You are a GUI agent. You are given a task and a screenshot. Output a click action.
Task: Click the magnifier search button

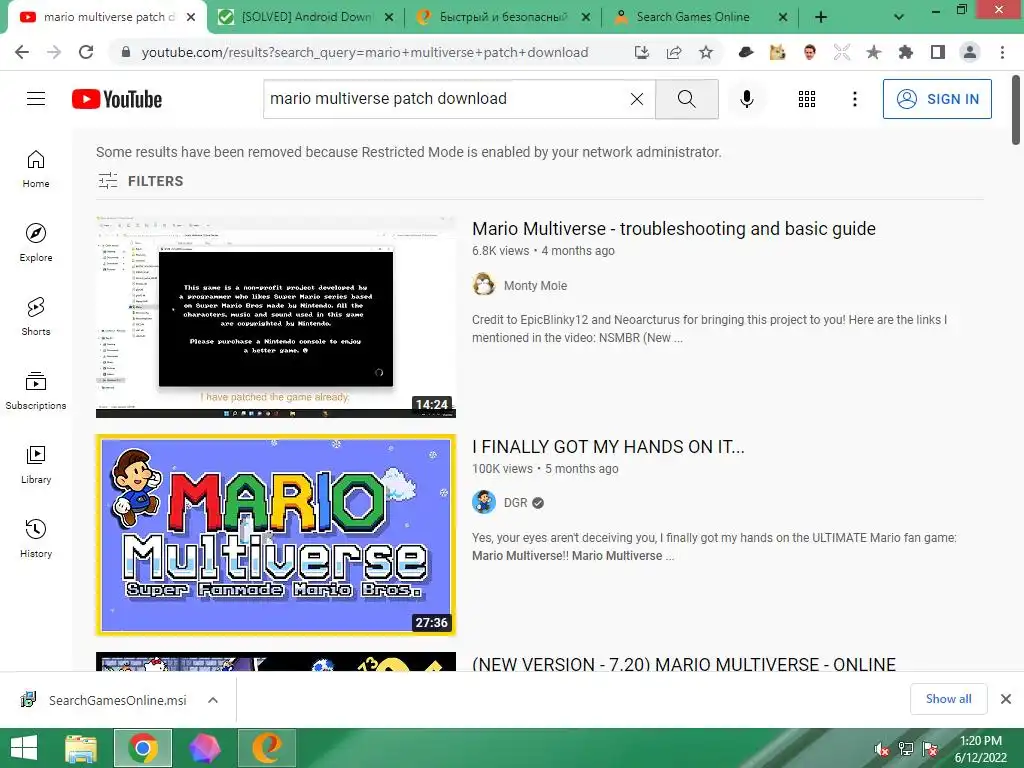tap(686, 99)
